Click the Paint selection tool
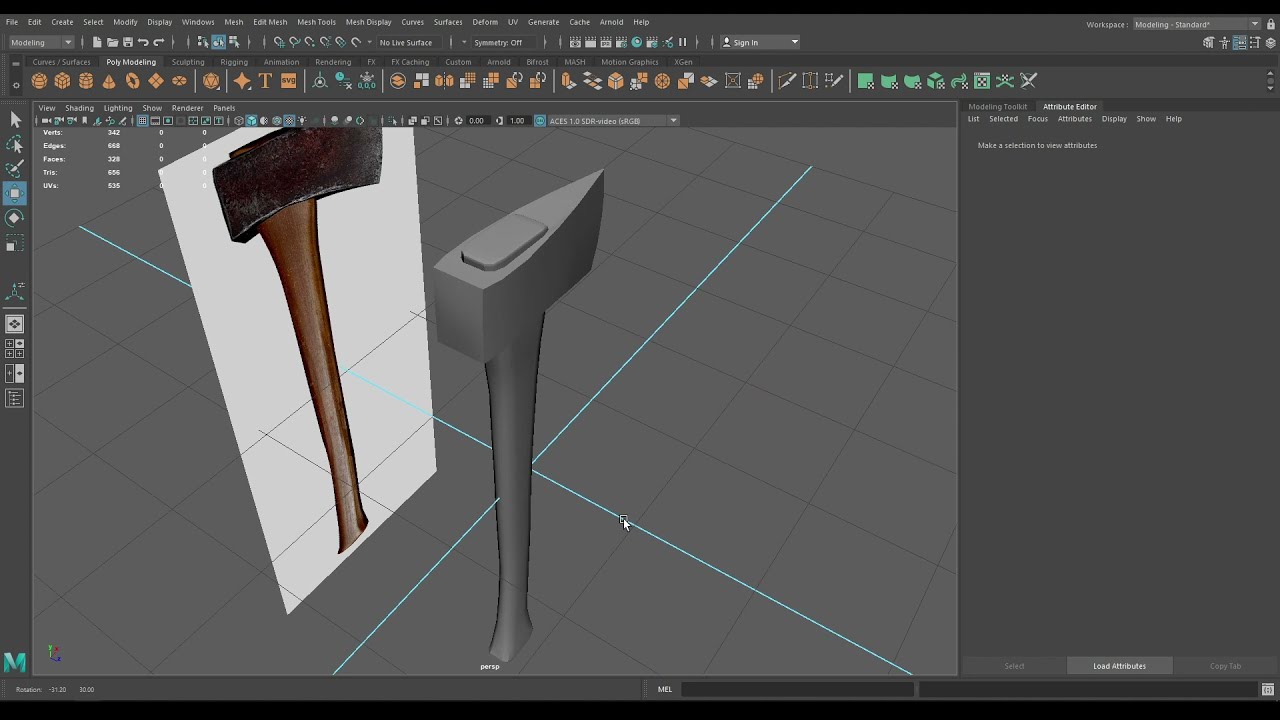 point(15,169)
